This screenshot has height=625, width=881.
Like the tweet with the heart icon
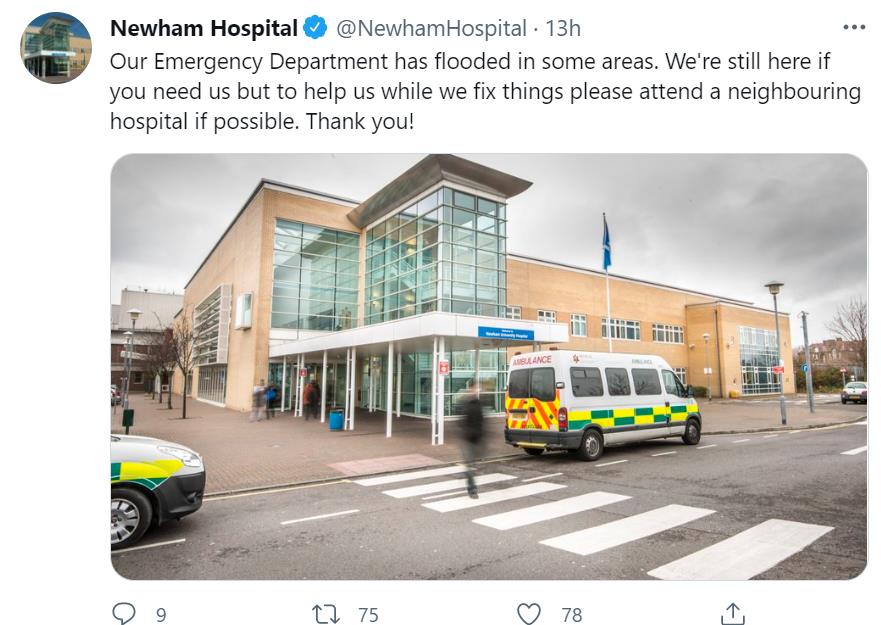(528, 614)
